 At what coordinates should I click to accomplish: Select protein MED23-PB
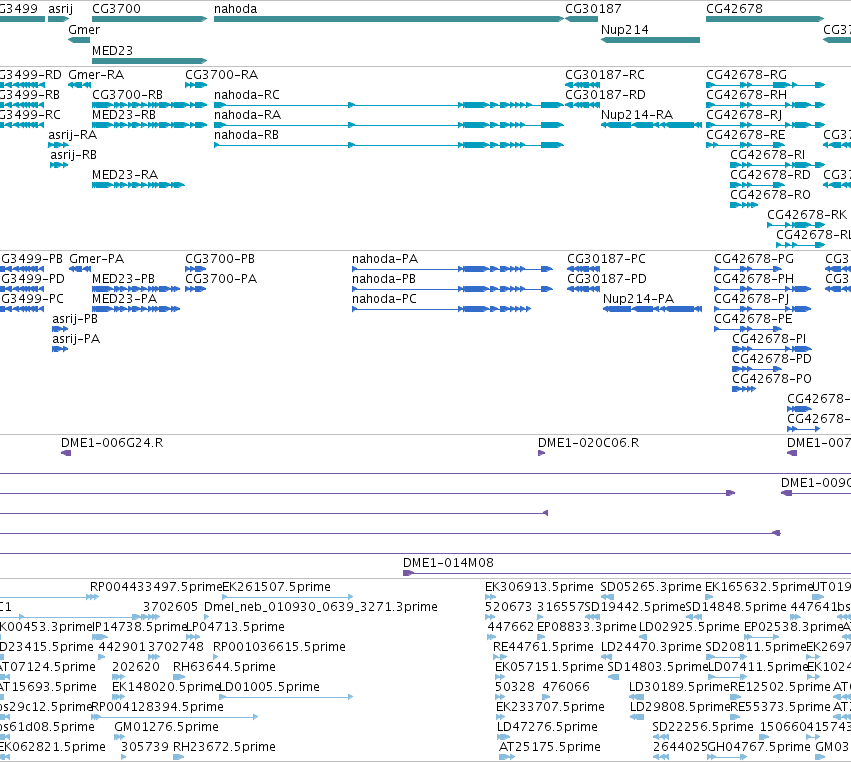coord(136,289)
